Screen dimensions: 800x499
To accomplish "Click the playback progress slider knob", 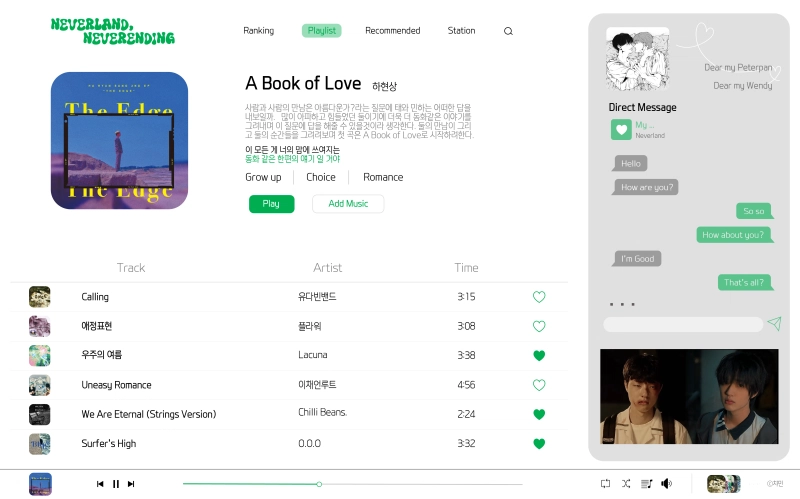I will [x=319, y=484].
